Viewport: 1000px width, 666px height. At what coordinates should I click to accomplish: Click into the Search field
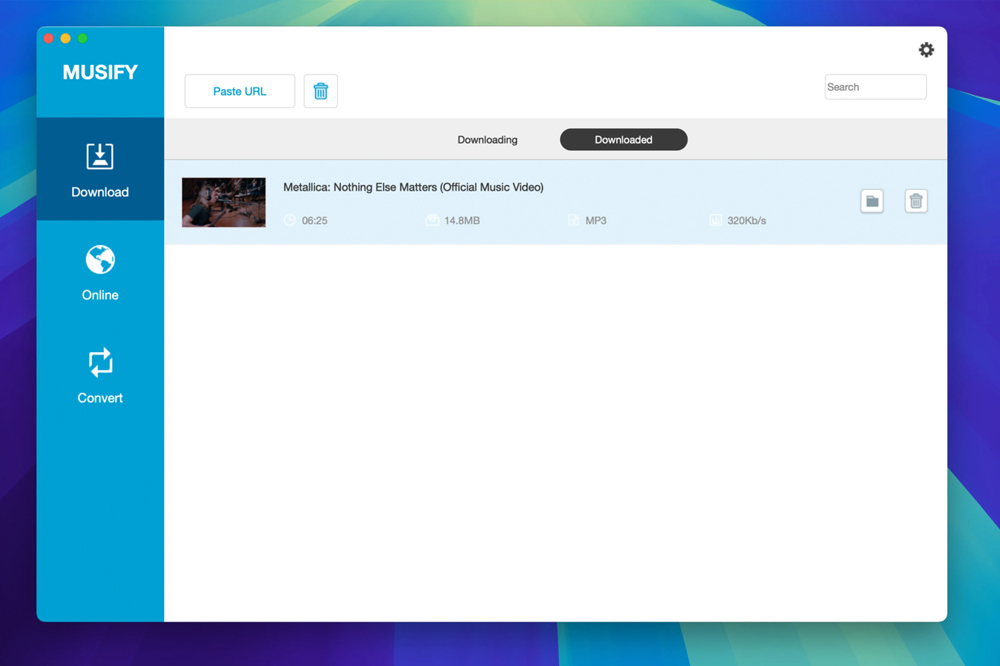[x=875, y=87]
